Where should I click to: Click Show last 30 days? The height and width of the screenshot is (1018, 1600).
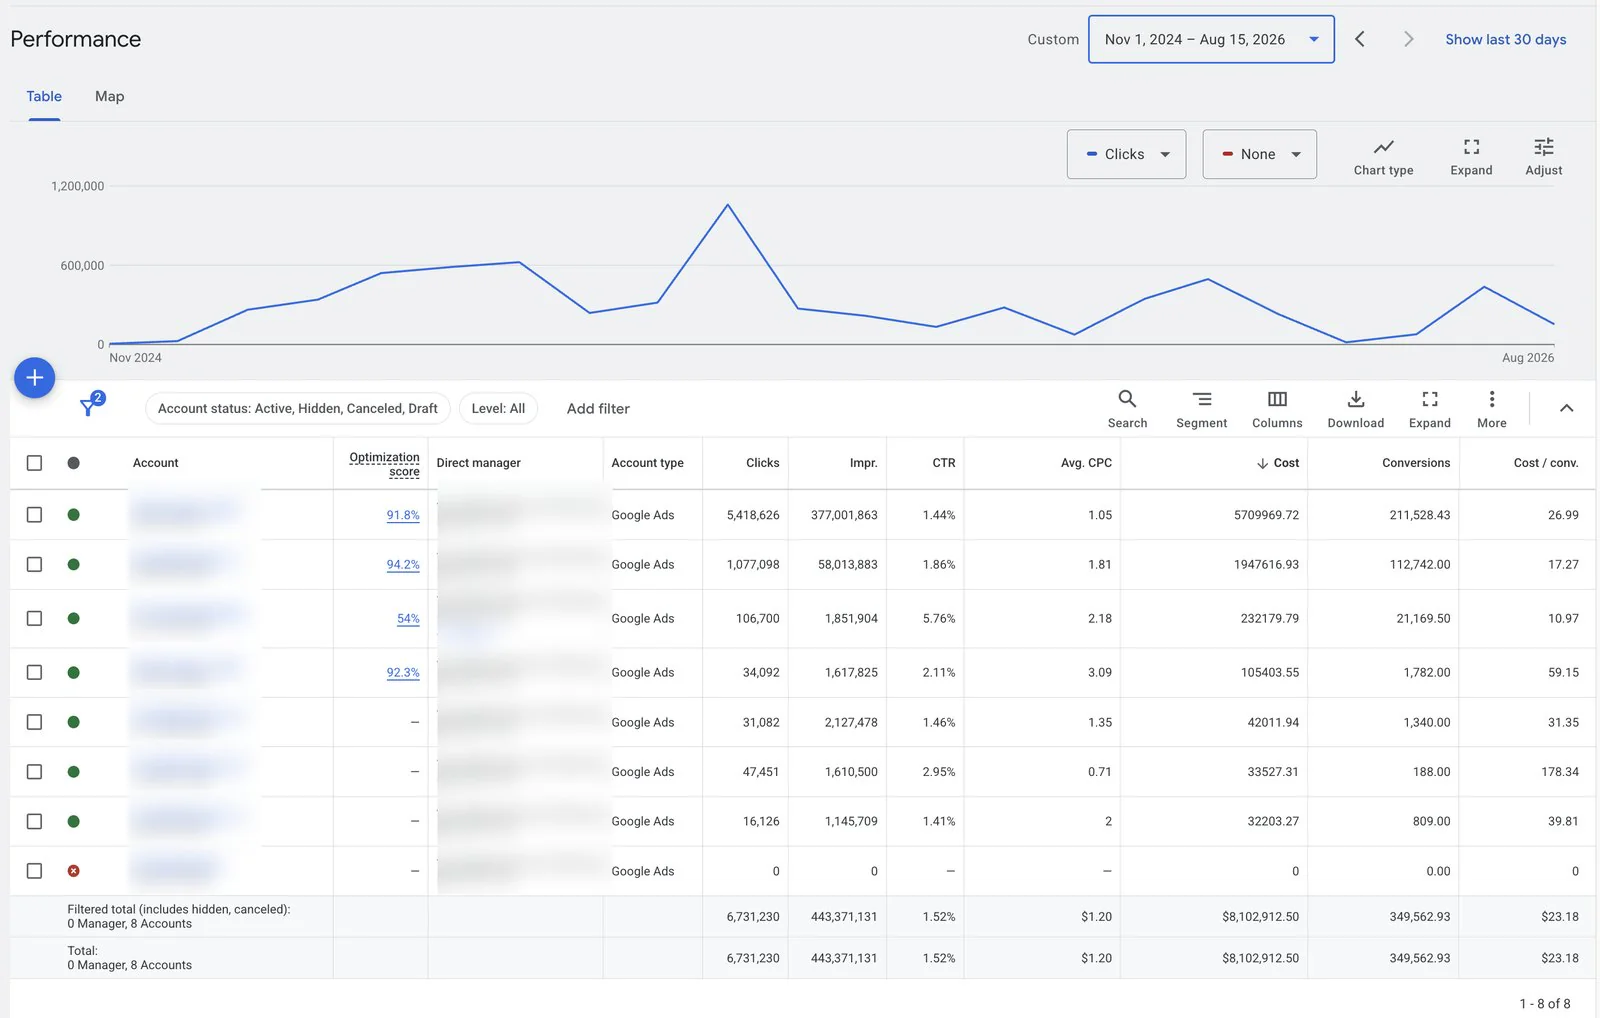1505,39
